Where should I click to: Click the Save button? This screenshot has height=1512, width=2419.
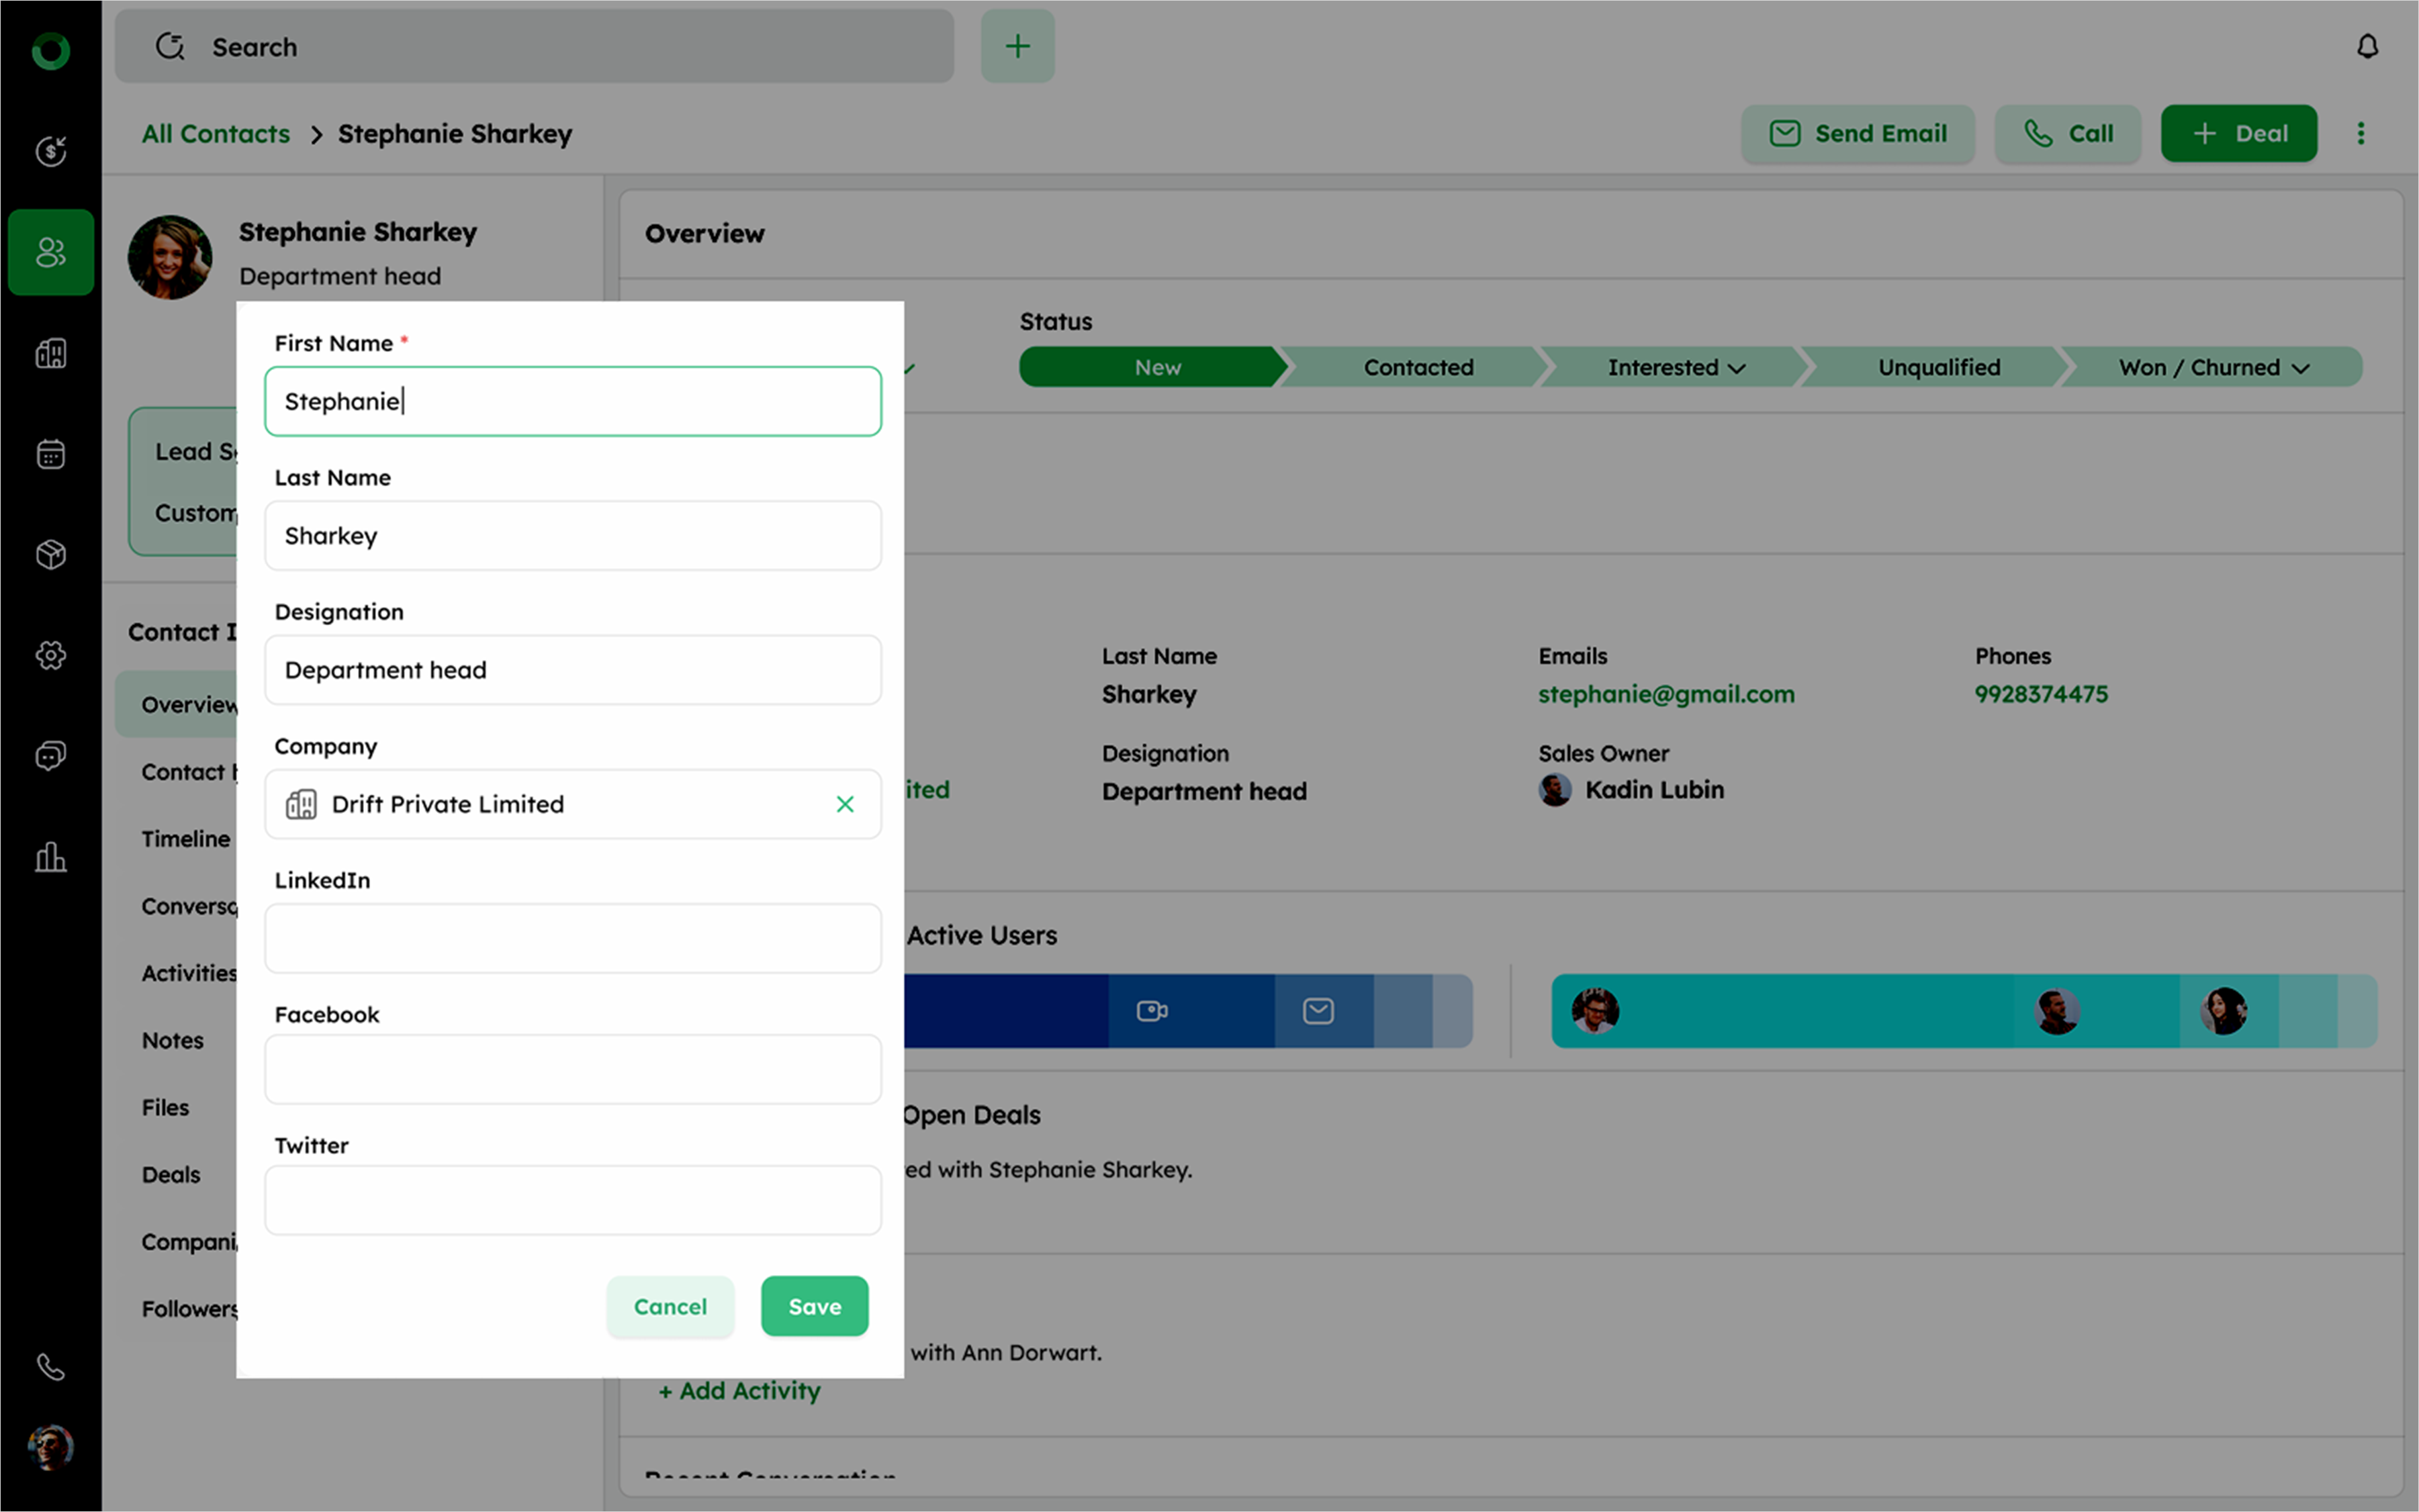(x=814, y=1306)
